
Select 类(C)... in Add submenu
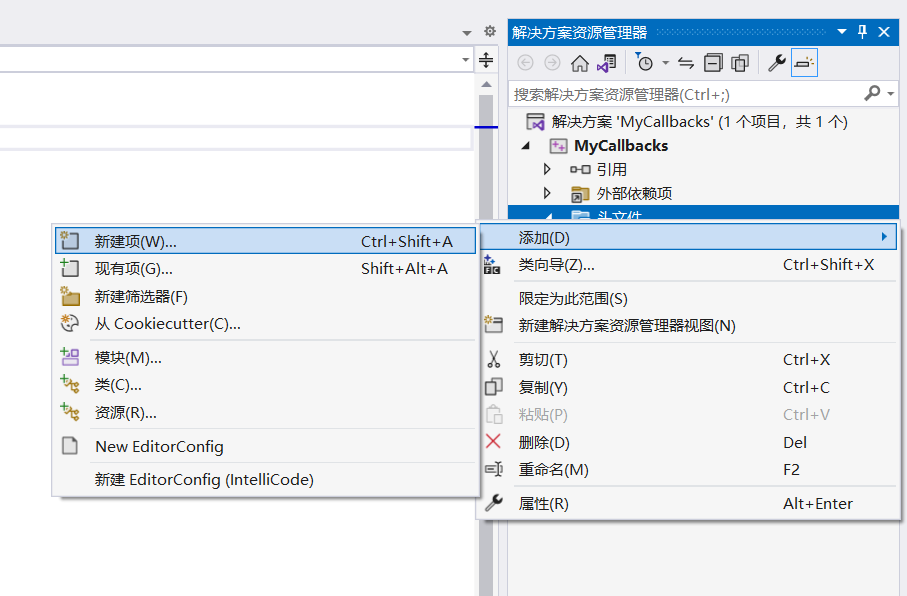click(266, 385)
